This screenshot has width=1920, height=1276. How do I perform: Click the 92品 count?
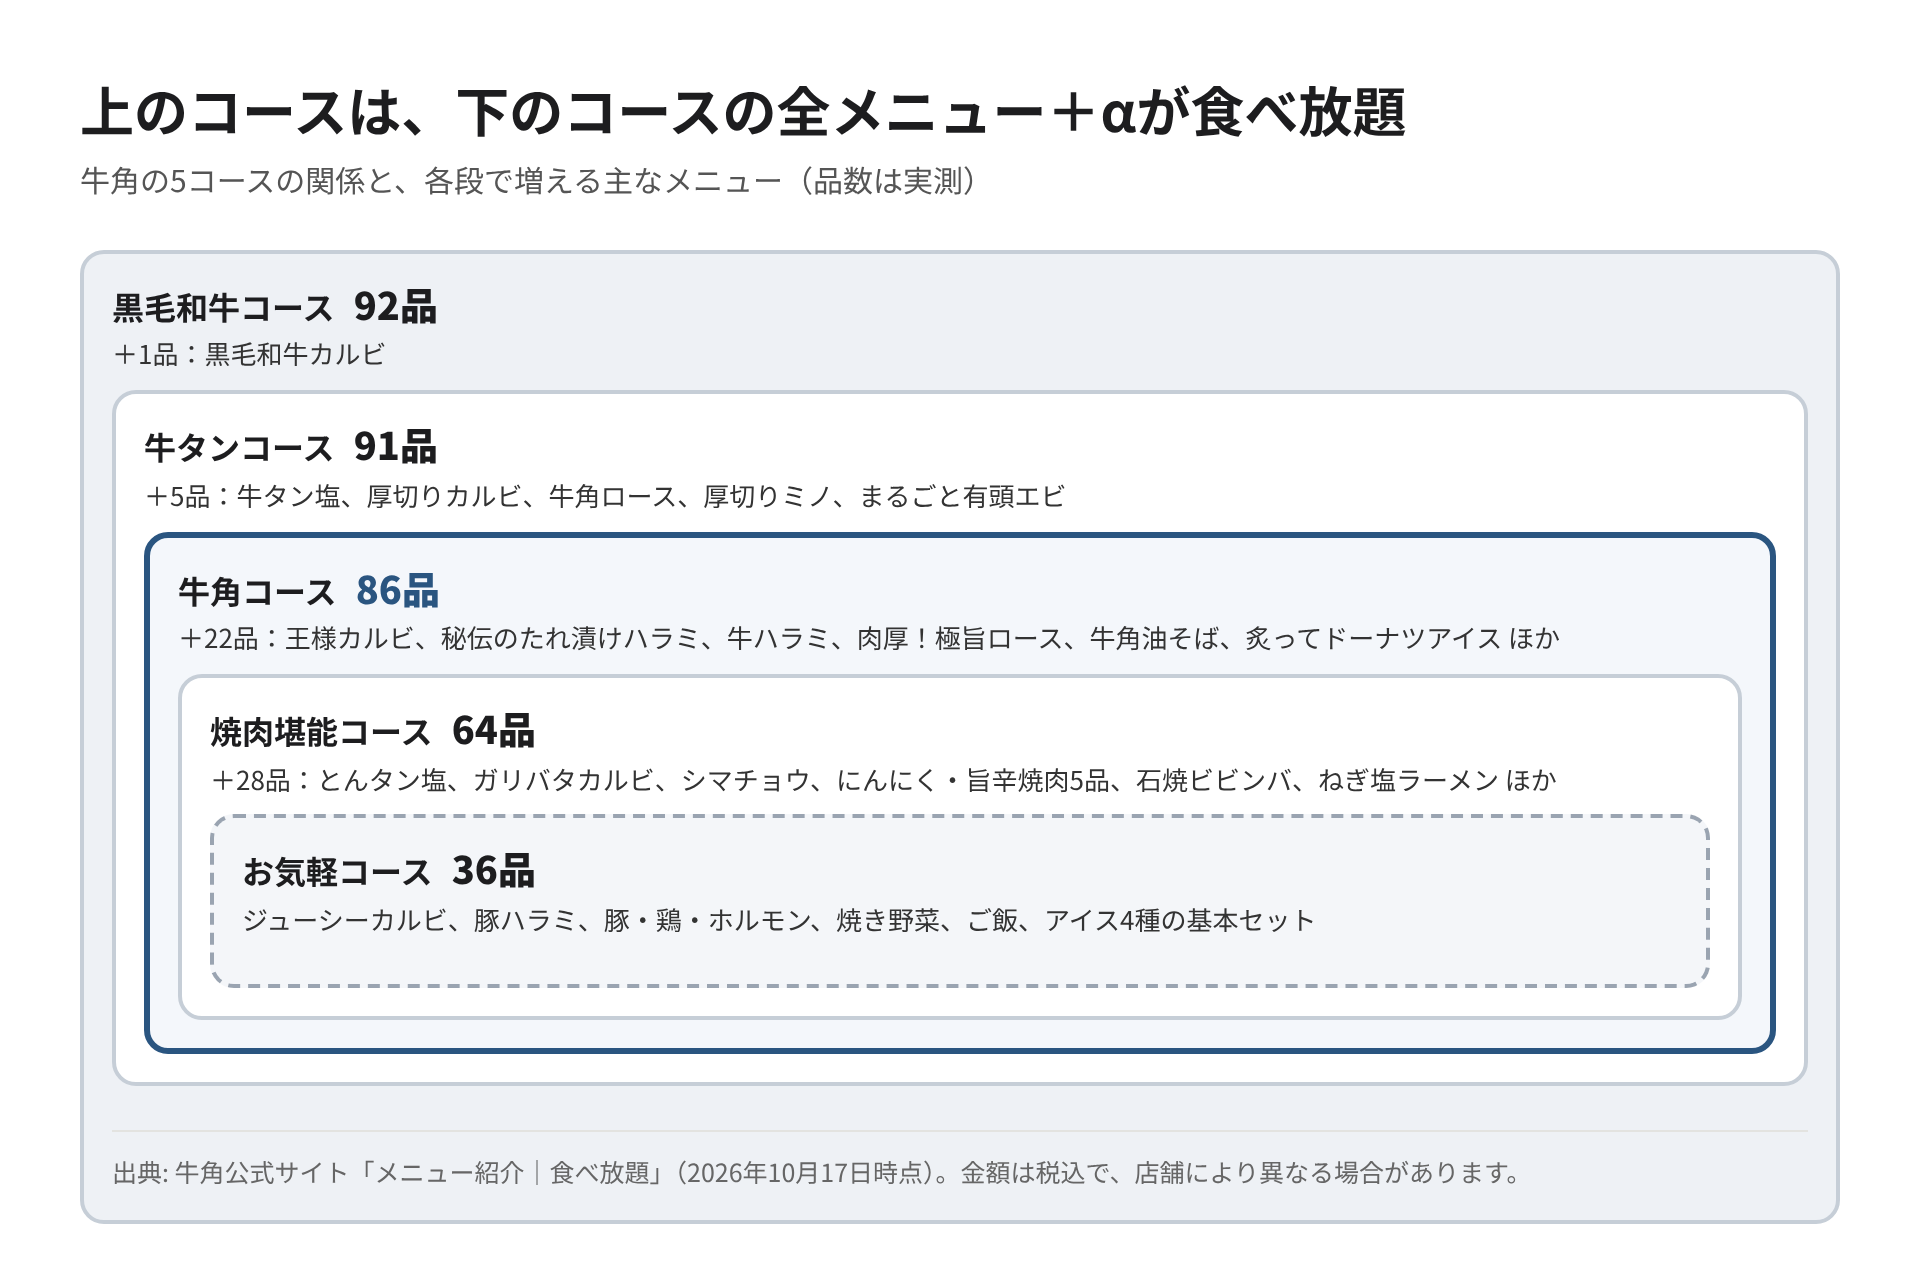[395, 307]
